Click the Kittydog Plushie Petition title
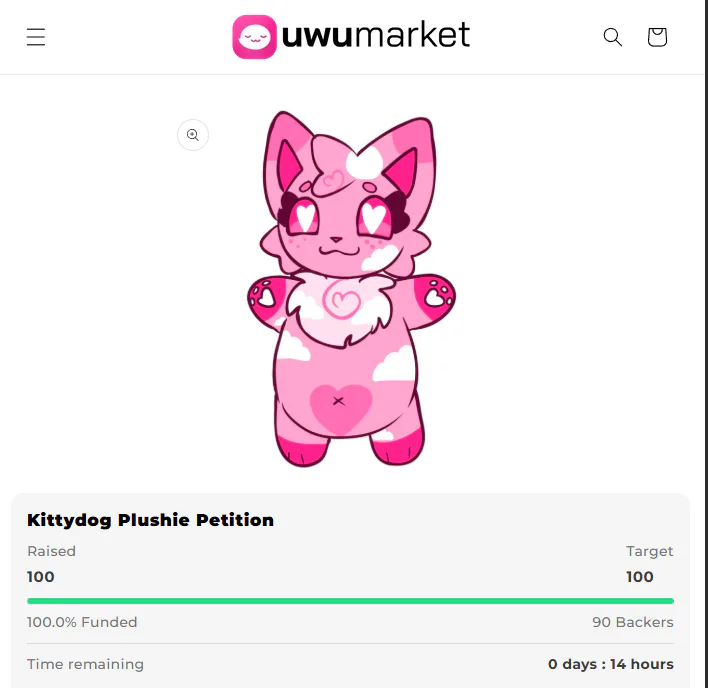Screen dimensions: 708x688 tap(150, 520)
